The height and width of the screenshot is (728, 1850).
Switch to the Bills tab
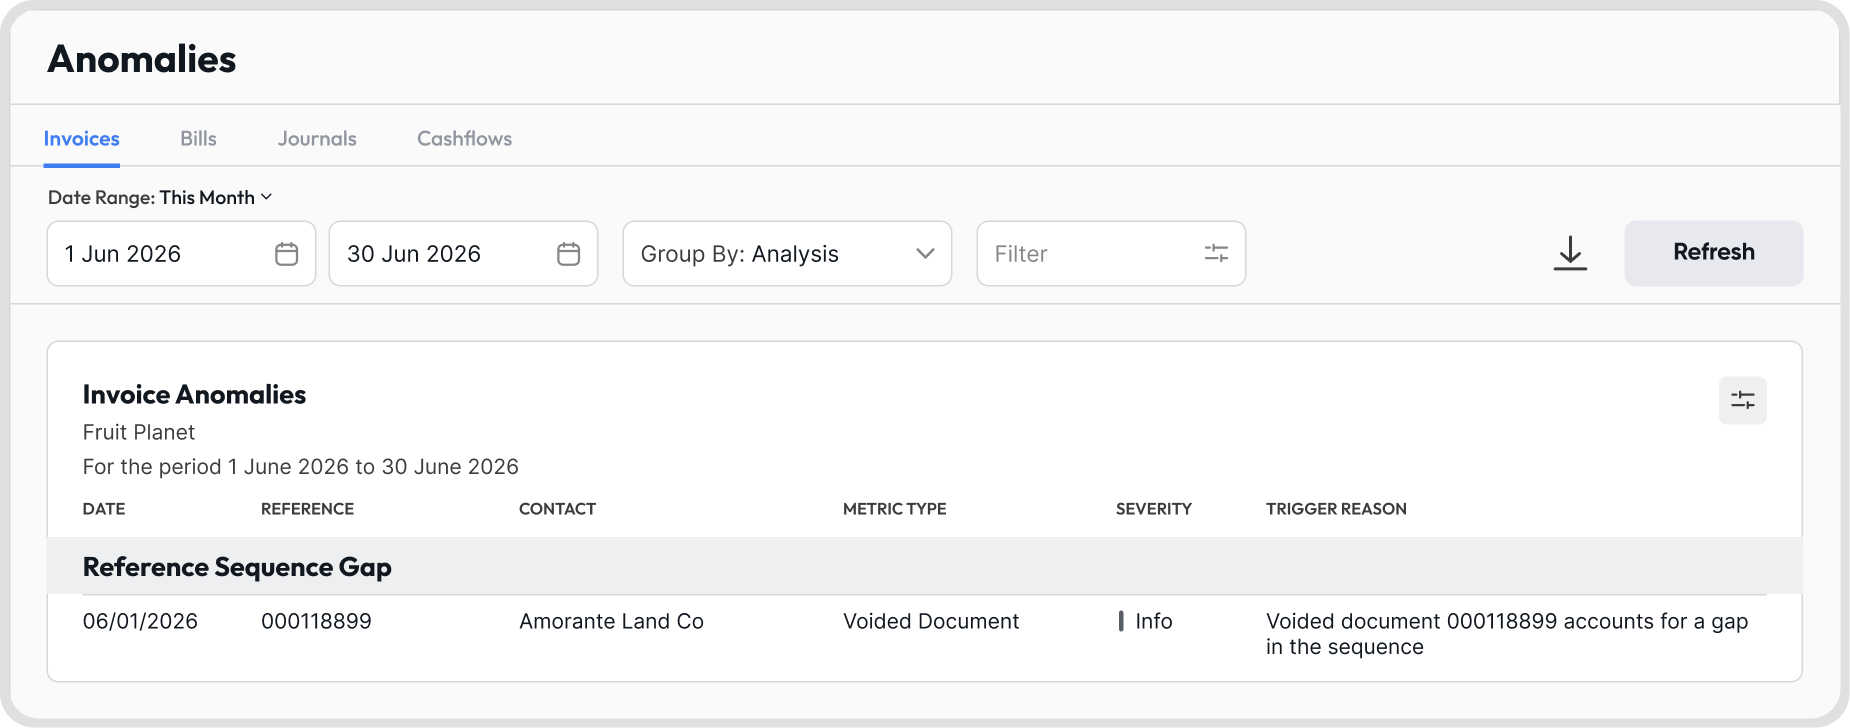tap(198, 139)
